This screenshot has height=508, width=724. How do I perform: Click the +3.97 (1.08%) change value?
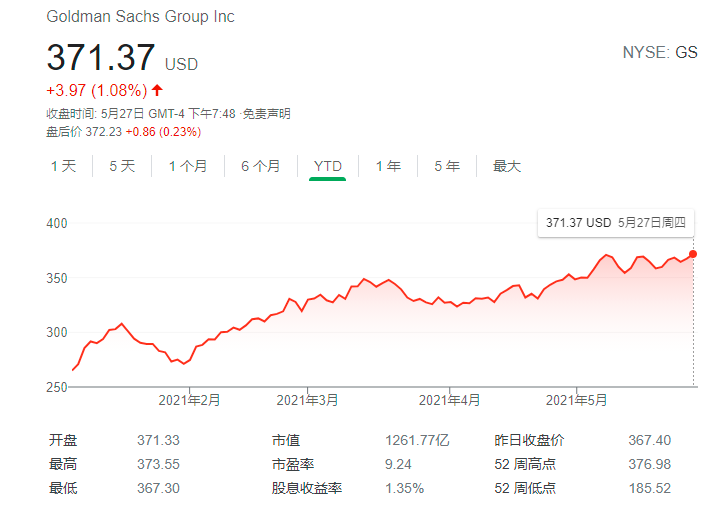[x=97, y=90]
